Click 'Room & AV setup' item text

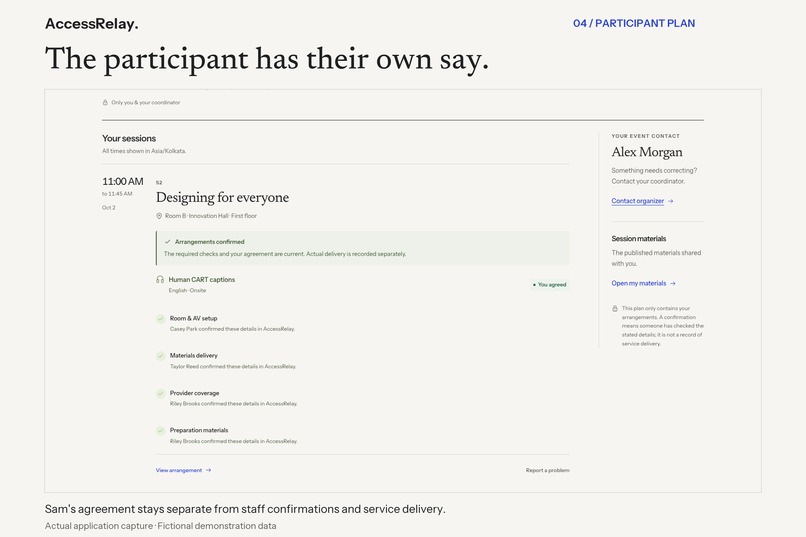pyautogui.click(x=193, y=319)
